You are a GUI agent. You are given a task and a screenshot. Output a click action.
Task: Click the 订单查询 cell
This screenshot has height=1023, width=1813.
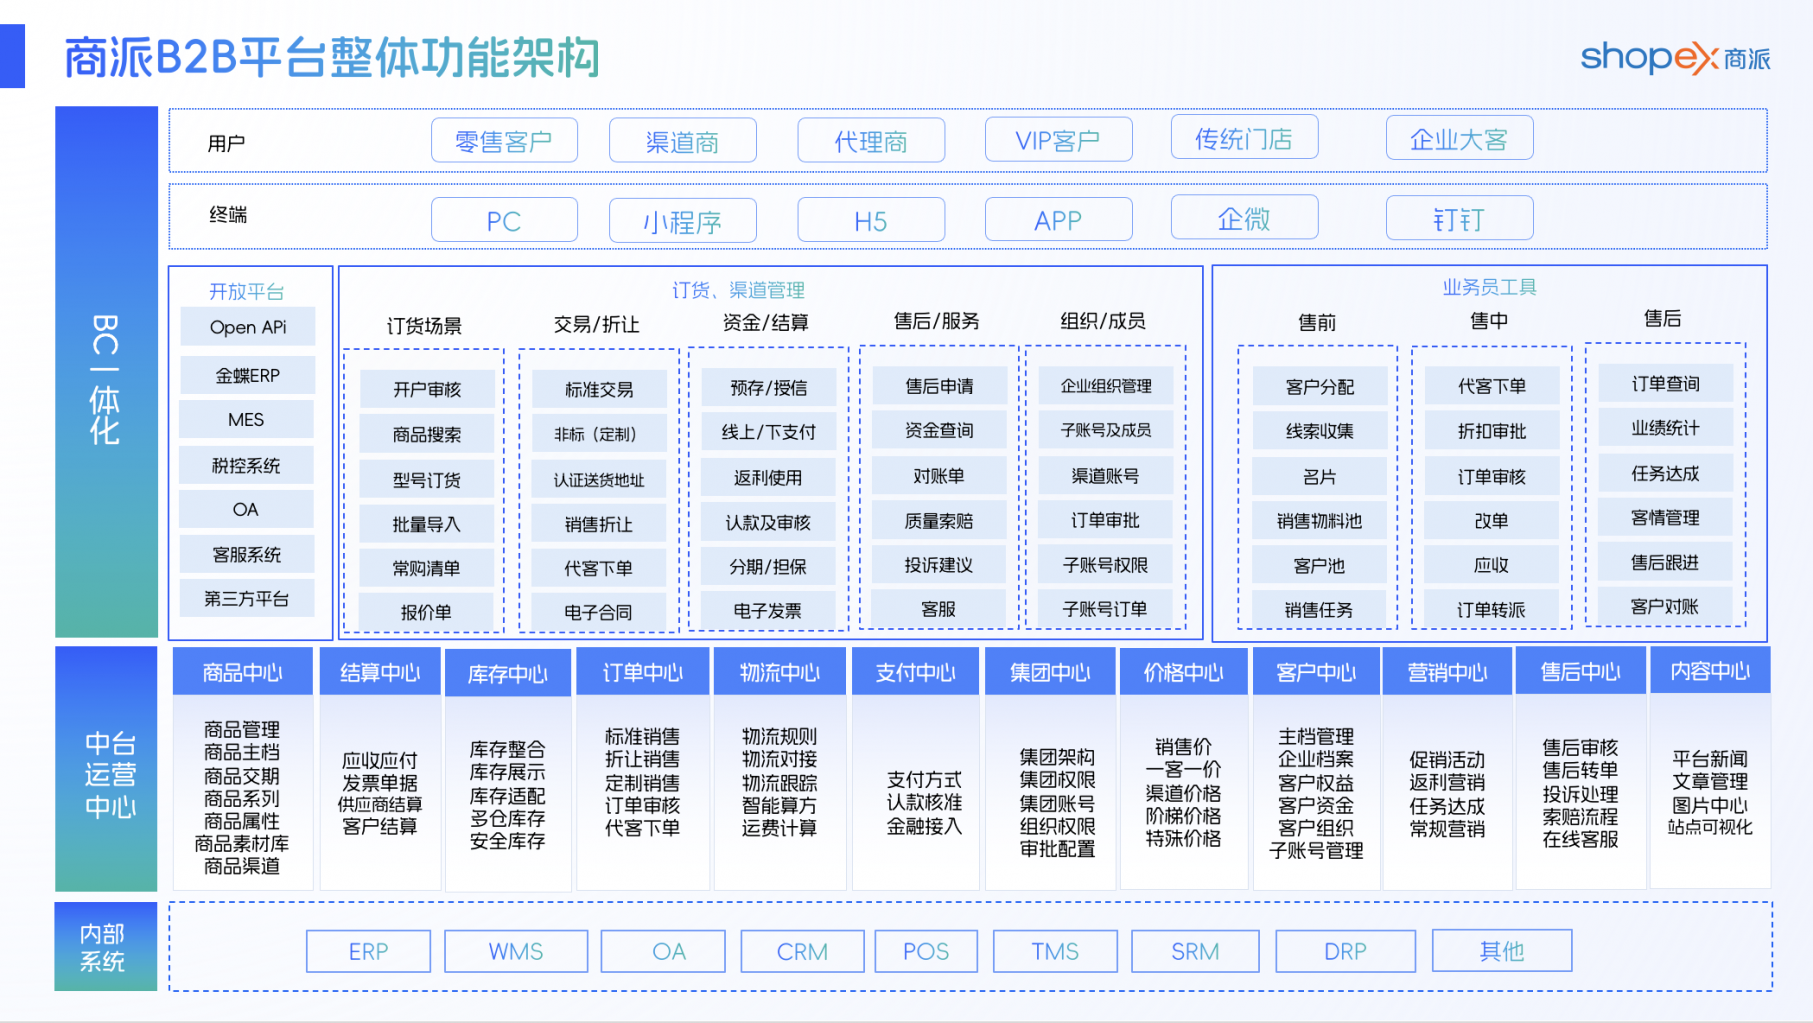pyautogui.click(x=1665, y=383)
